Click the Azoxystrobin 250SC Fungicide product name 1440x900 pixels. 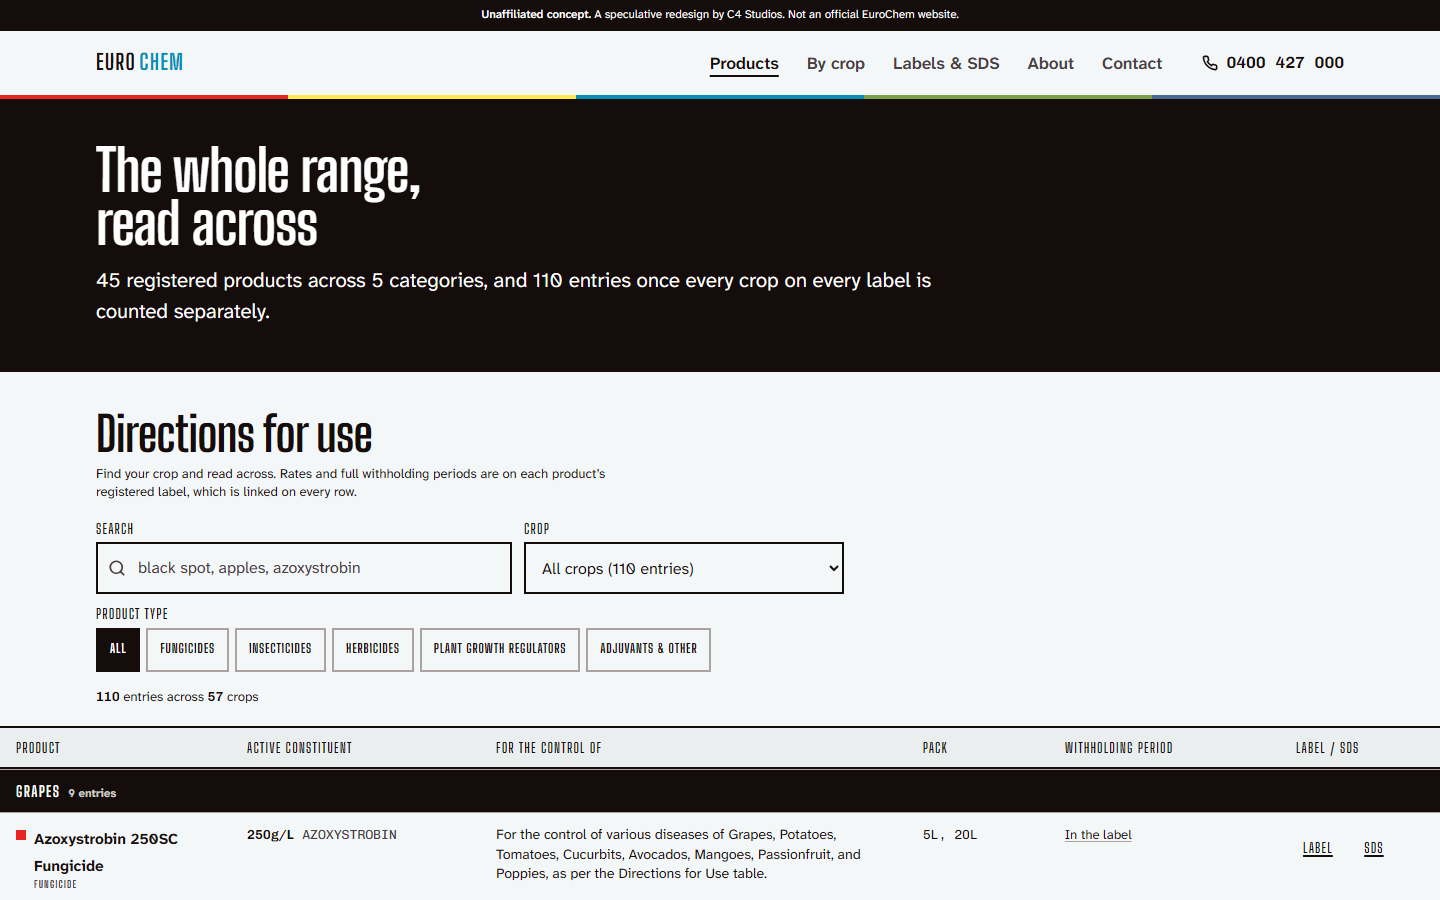[x=106, y=852]
